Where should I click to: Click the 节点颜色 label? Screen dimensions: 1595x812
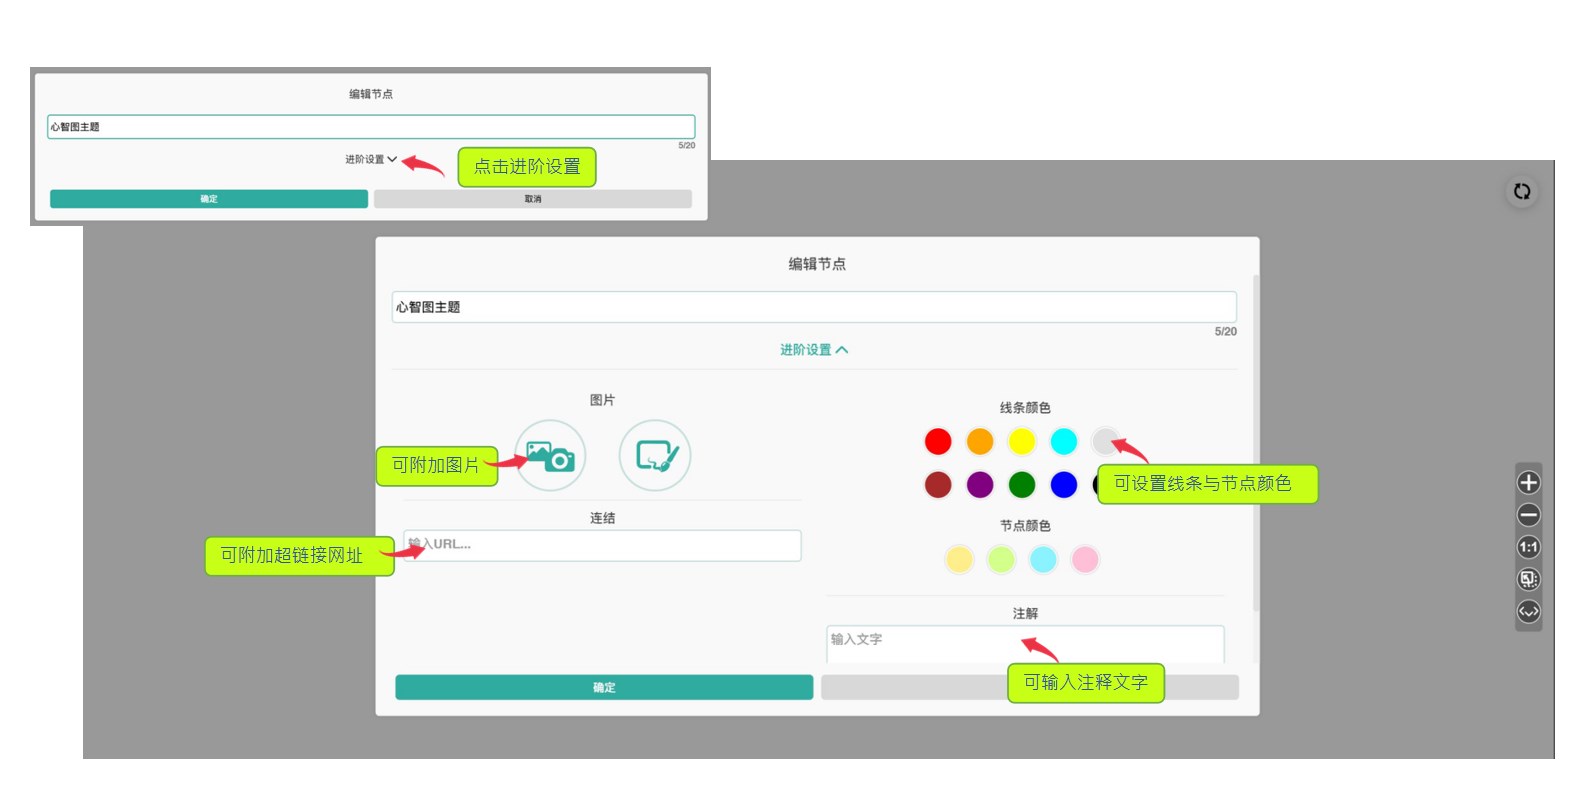tap(1025, 526)
